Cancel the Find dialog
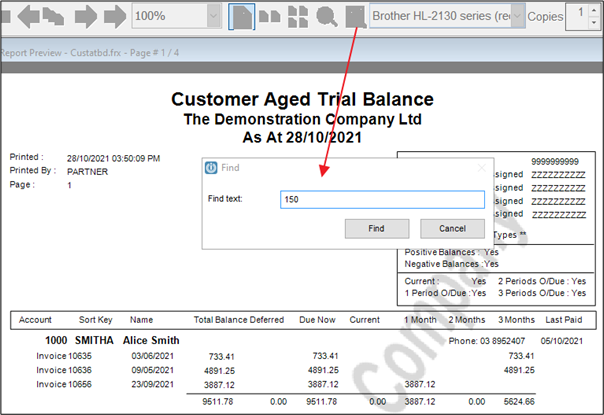Image resolution: width=604 pixels, height=415 pixels. click(x=452, y=229)
